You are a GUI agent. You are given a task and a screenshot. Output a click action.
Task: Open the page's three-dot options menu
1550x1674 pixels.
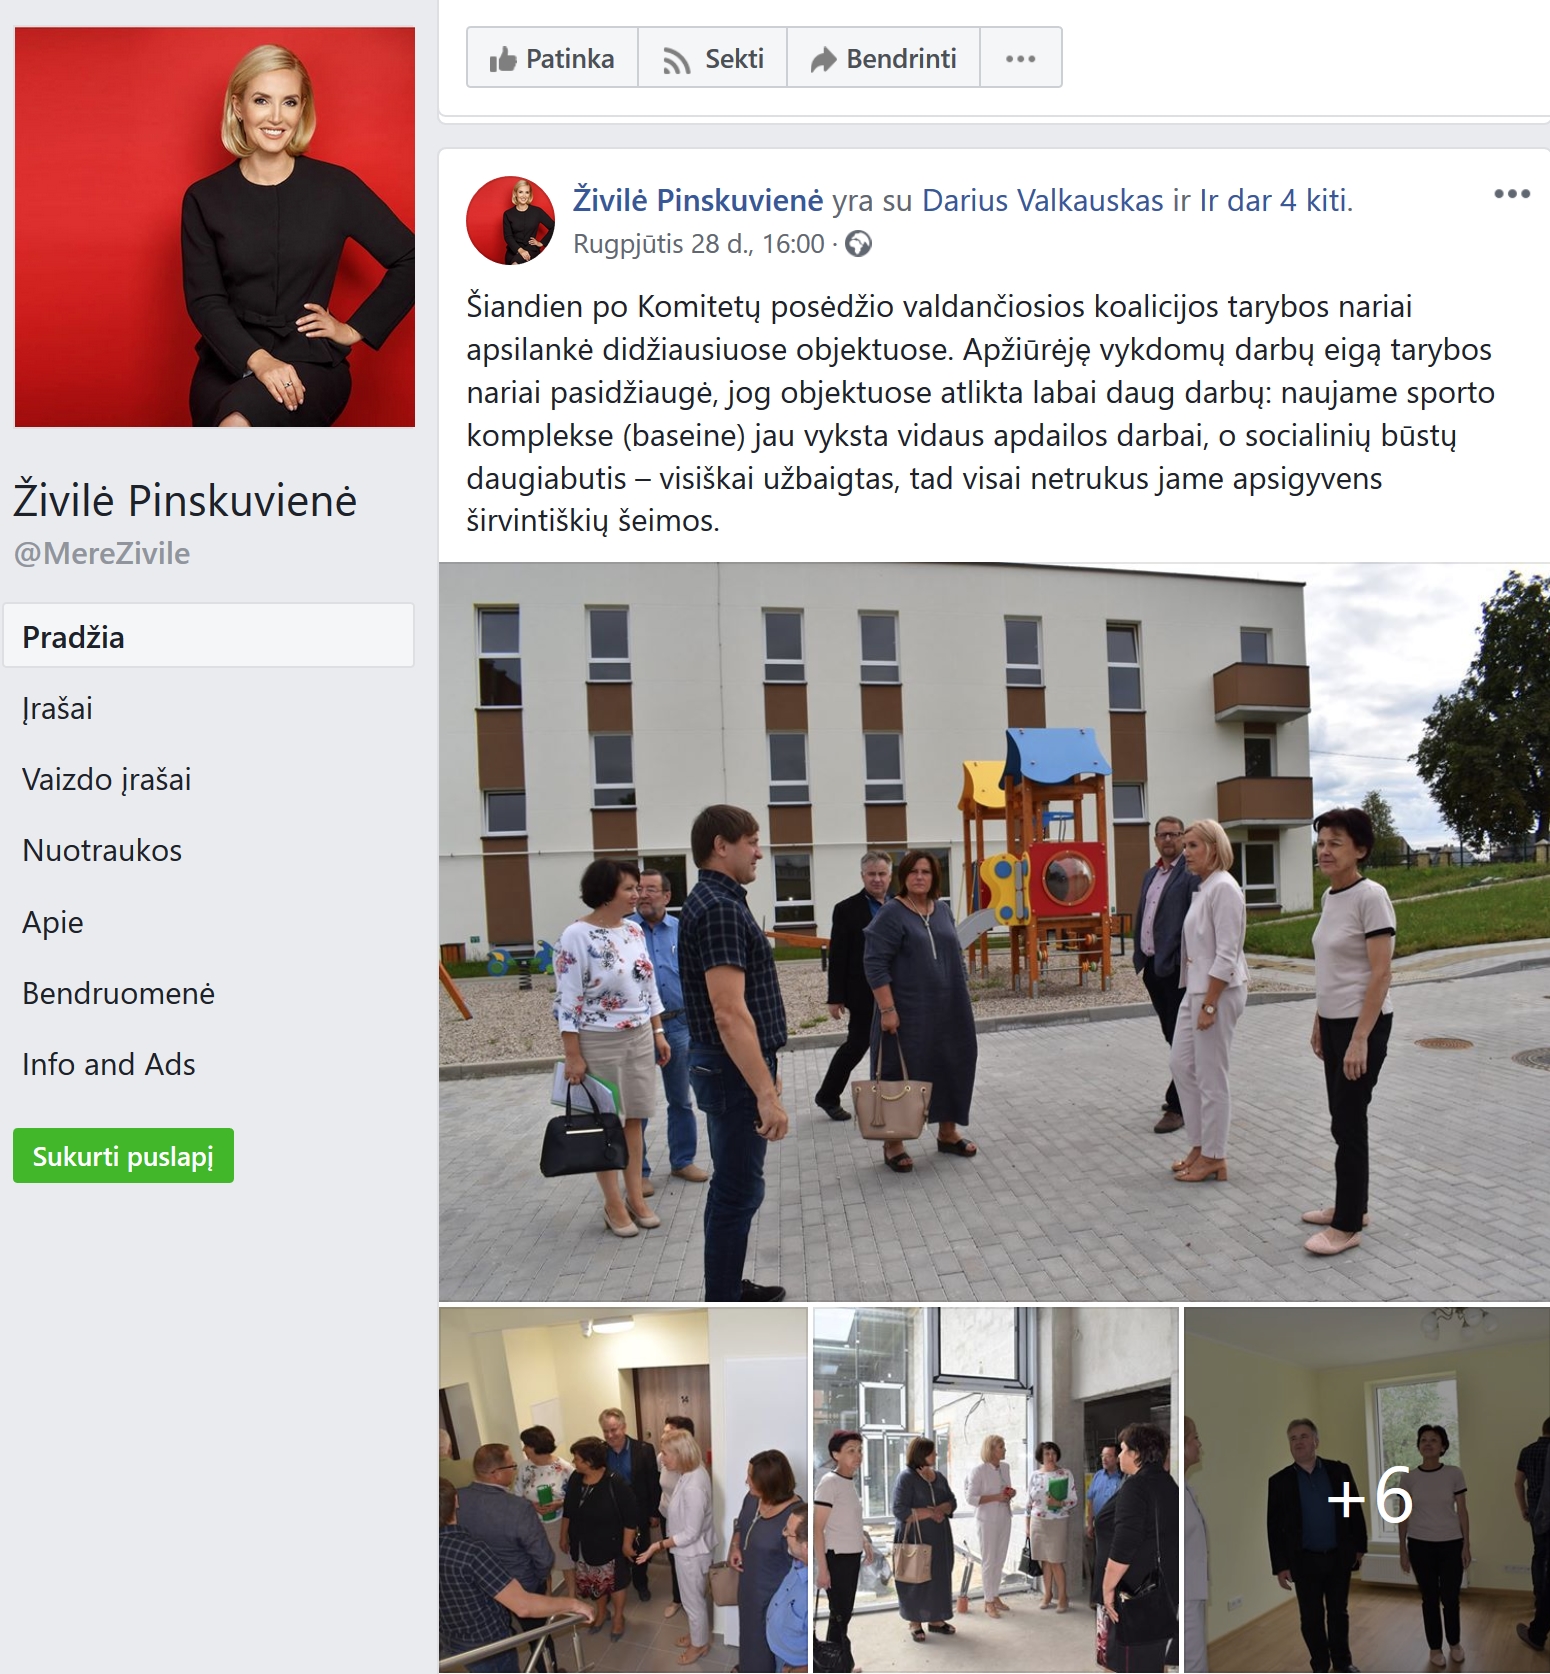point(1020,59)
